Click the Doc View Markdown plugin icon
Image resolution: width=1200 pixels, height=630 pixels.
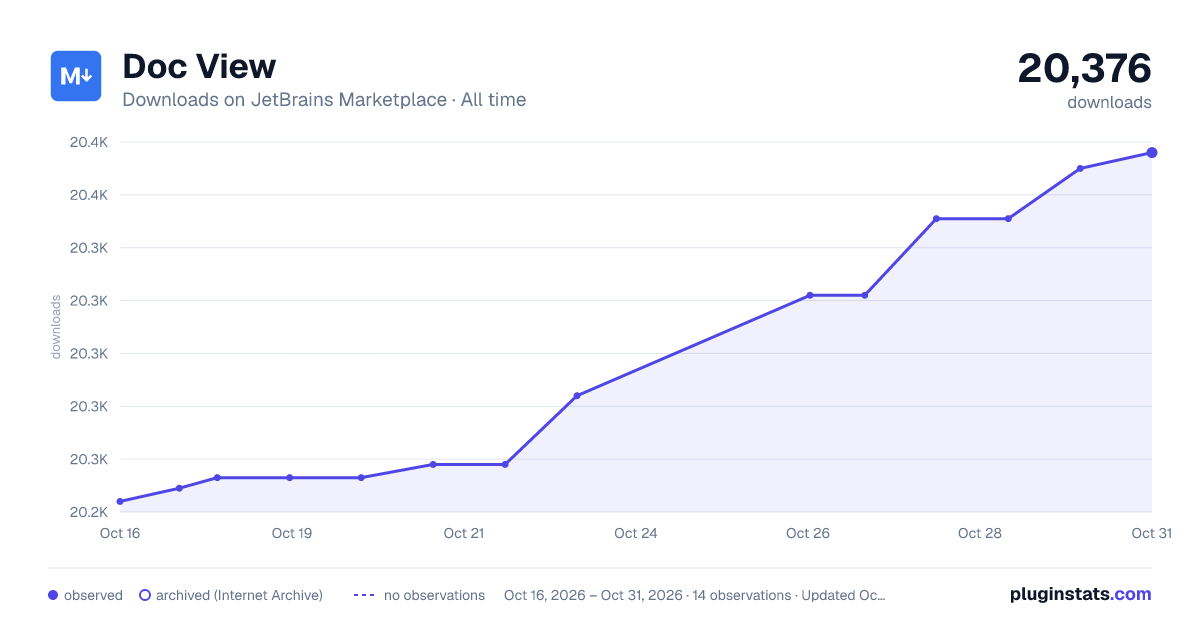tap(76, 76)
